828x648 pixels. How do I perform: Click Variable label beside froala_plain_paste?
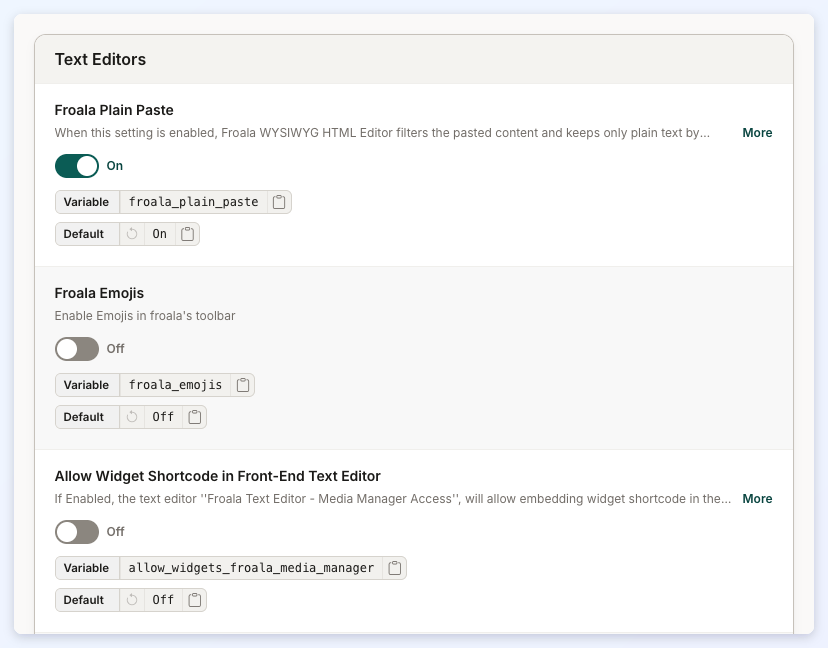[x=87, y=202]
